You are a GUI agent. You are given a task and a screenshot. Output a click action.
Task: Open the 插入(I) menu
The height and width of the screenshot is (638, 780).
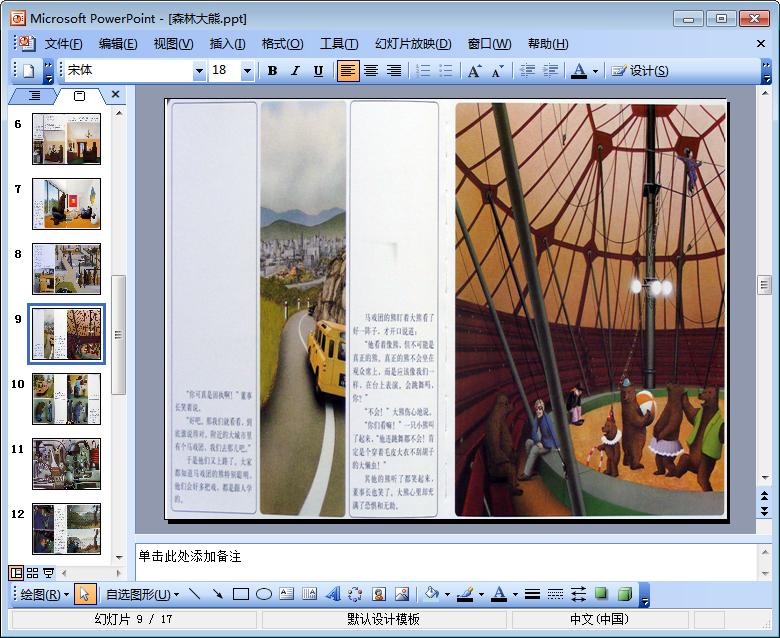point(227,44)
